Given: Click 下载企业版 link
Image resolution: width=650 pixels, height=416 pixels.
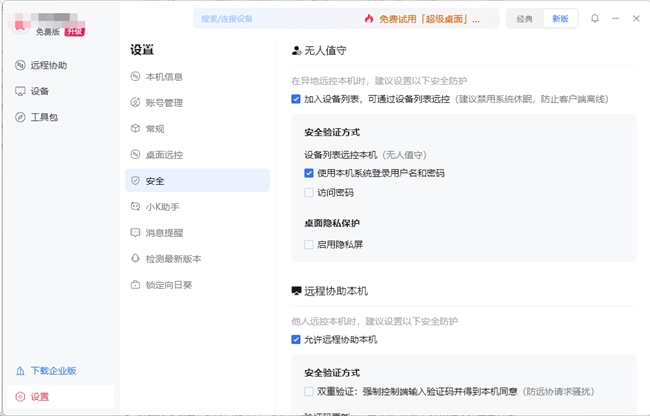Looking at the screenshot, I should tap(52, 371).
